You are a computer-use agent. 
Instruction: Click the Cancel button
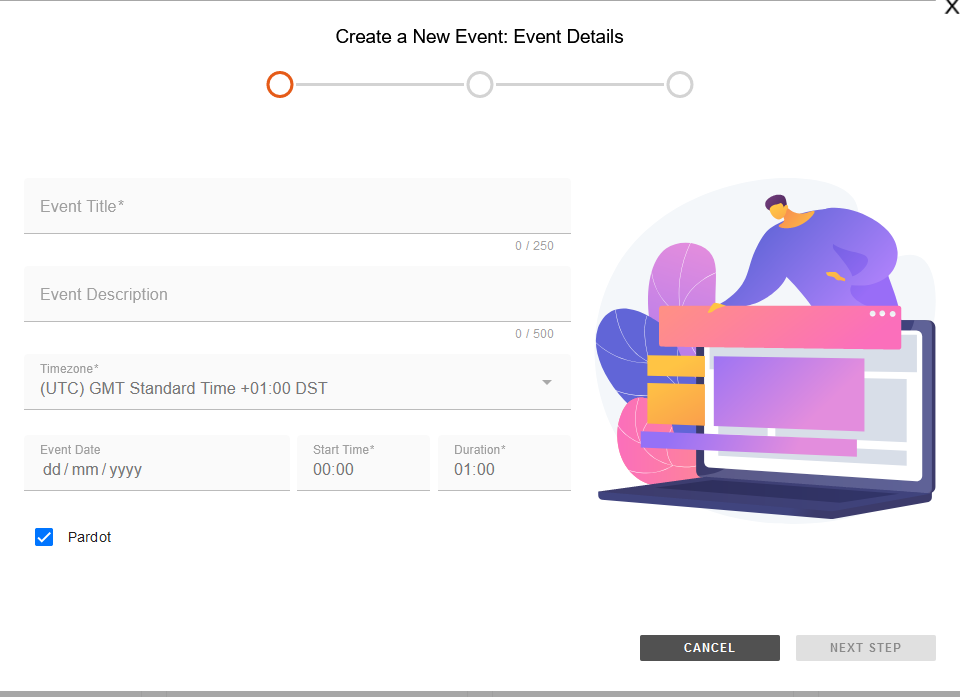click(710, 648)
